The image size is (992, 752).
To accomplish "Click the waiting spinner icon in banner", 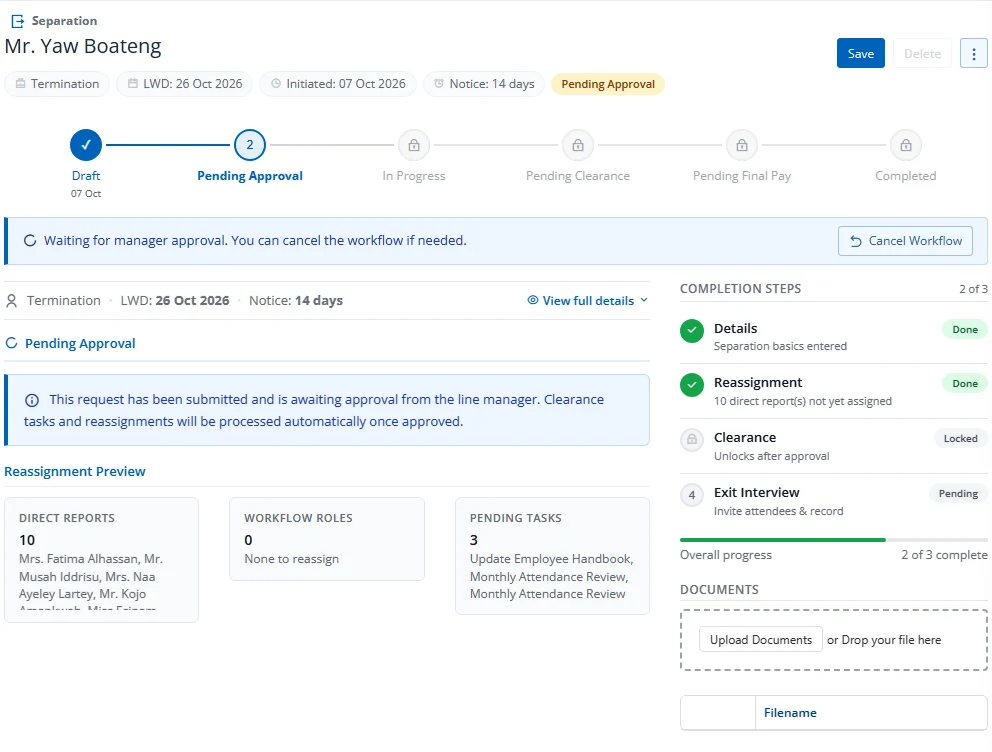I will pos(30,241).
